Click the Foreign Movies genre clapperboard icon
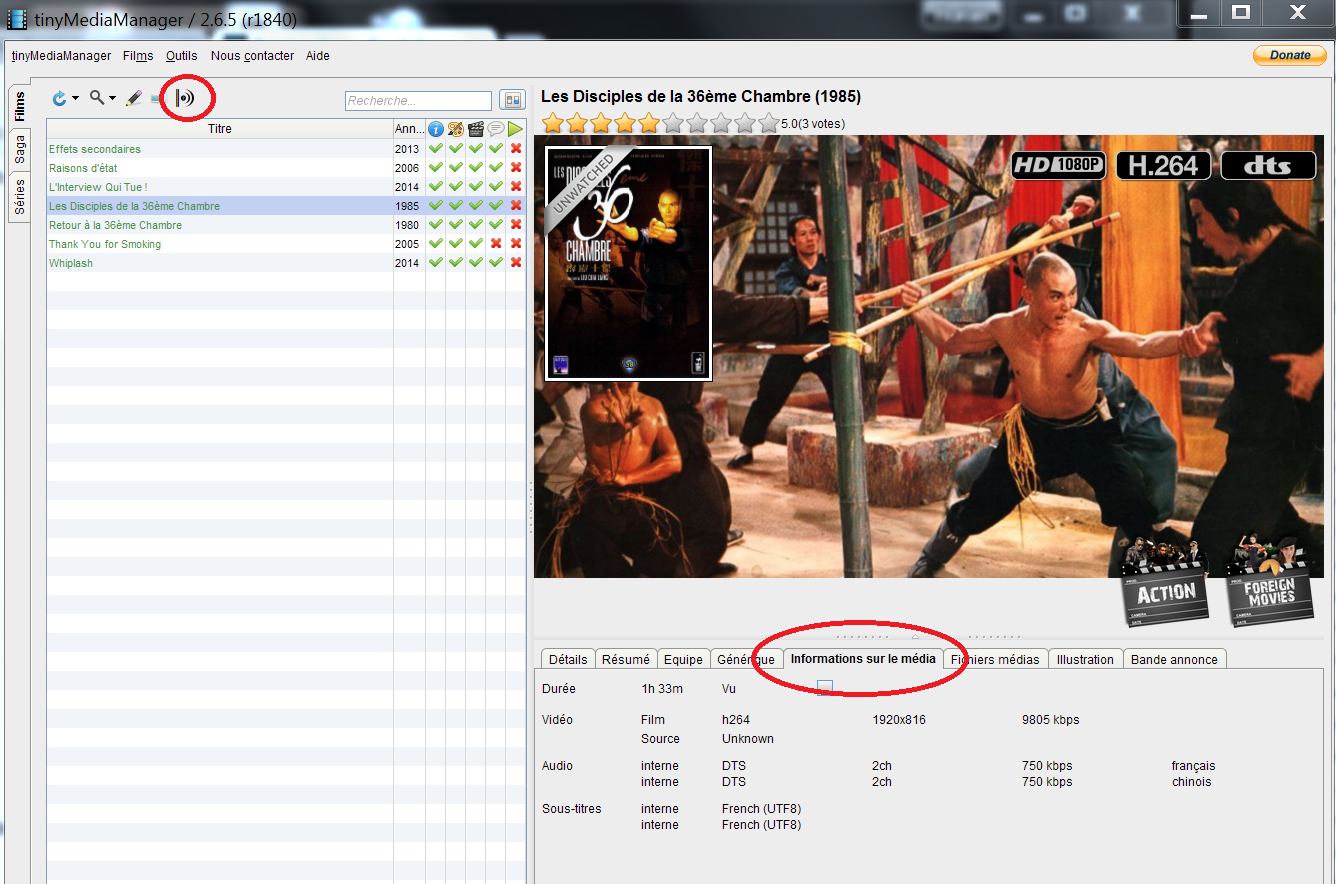1336x884 pixels. (1268, 581)
